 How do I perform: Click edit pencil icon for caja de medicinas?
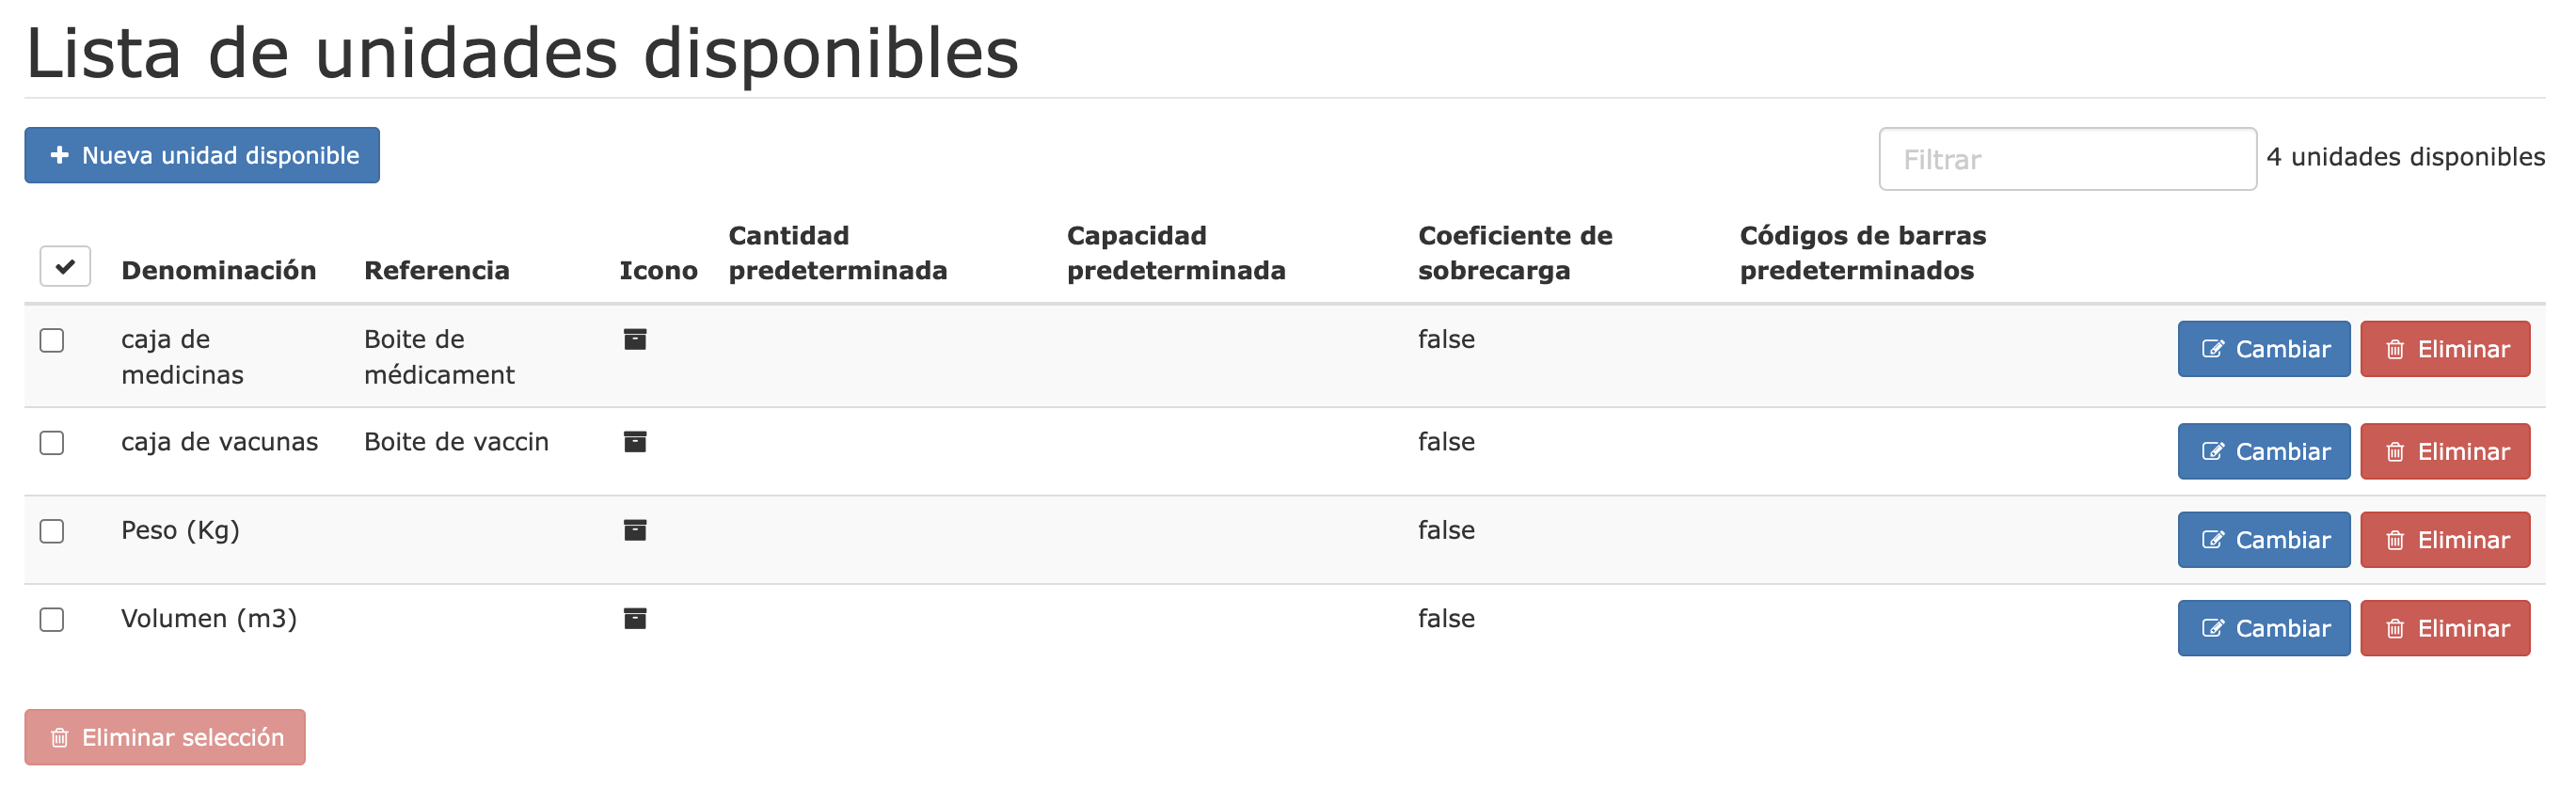(2213, 349)
